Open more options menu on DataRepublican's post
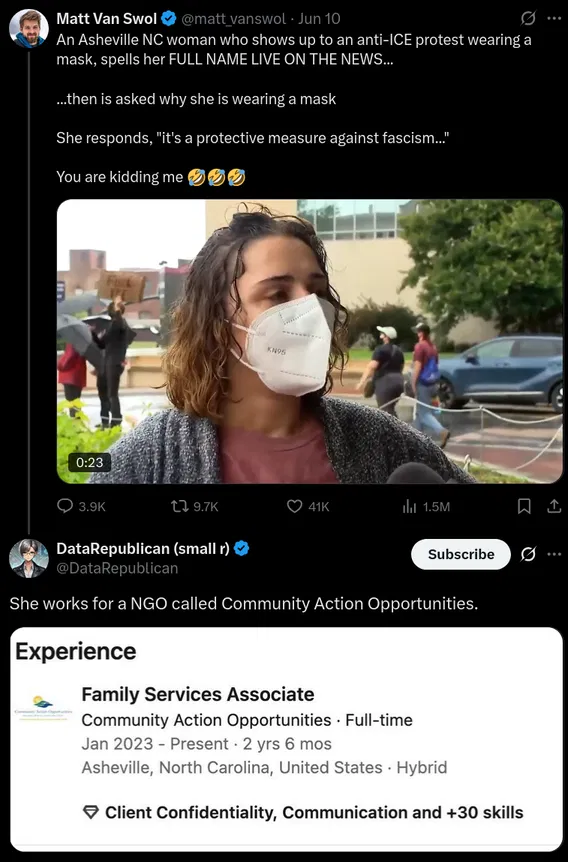 [x=554, y=554]
